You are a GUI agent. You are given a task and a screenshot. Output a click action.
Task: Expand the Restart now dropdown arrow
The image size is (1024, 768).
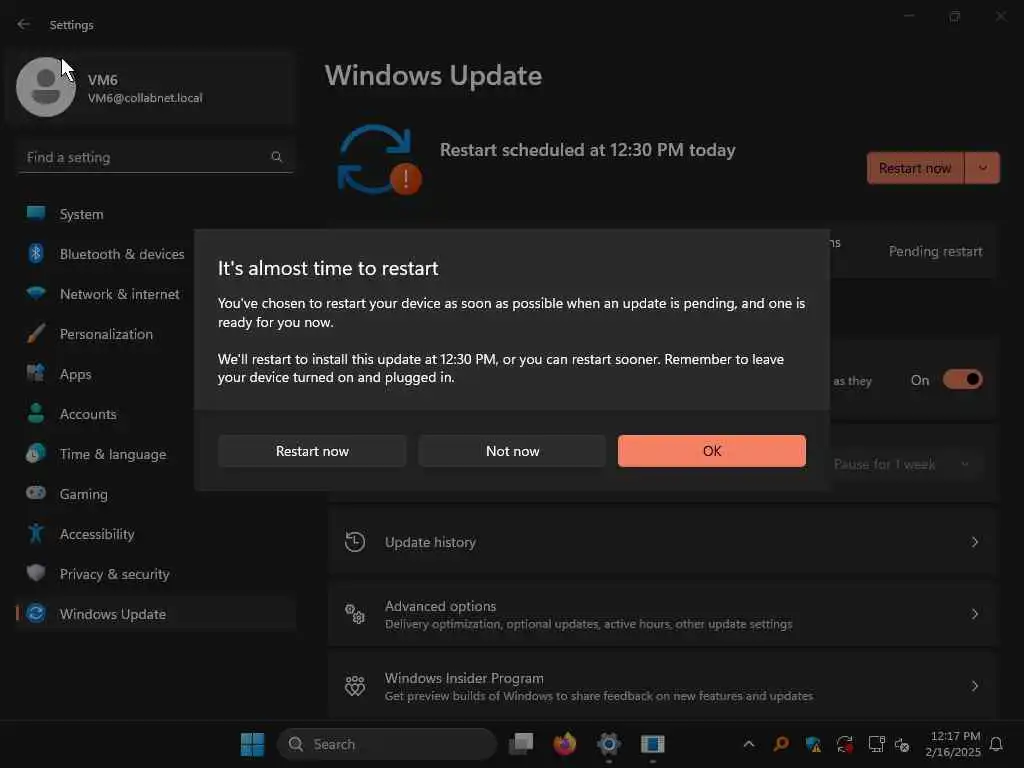point(982,168)
